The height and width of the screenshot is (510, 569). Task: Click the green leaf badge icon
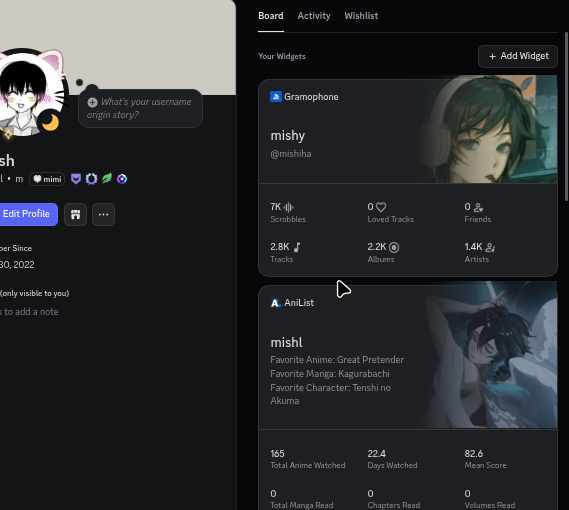tap(107, 179)
